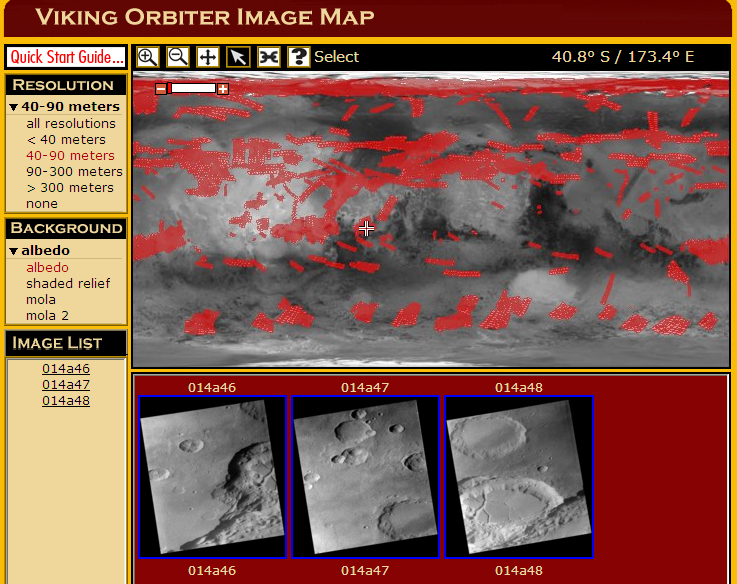Screen dimensions: 737x584
Task: Select the zoom out magnifier tool
Action: click(177, 57)
